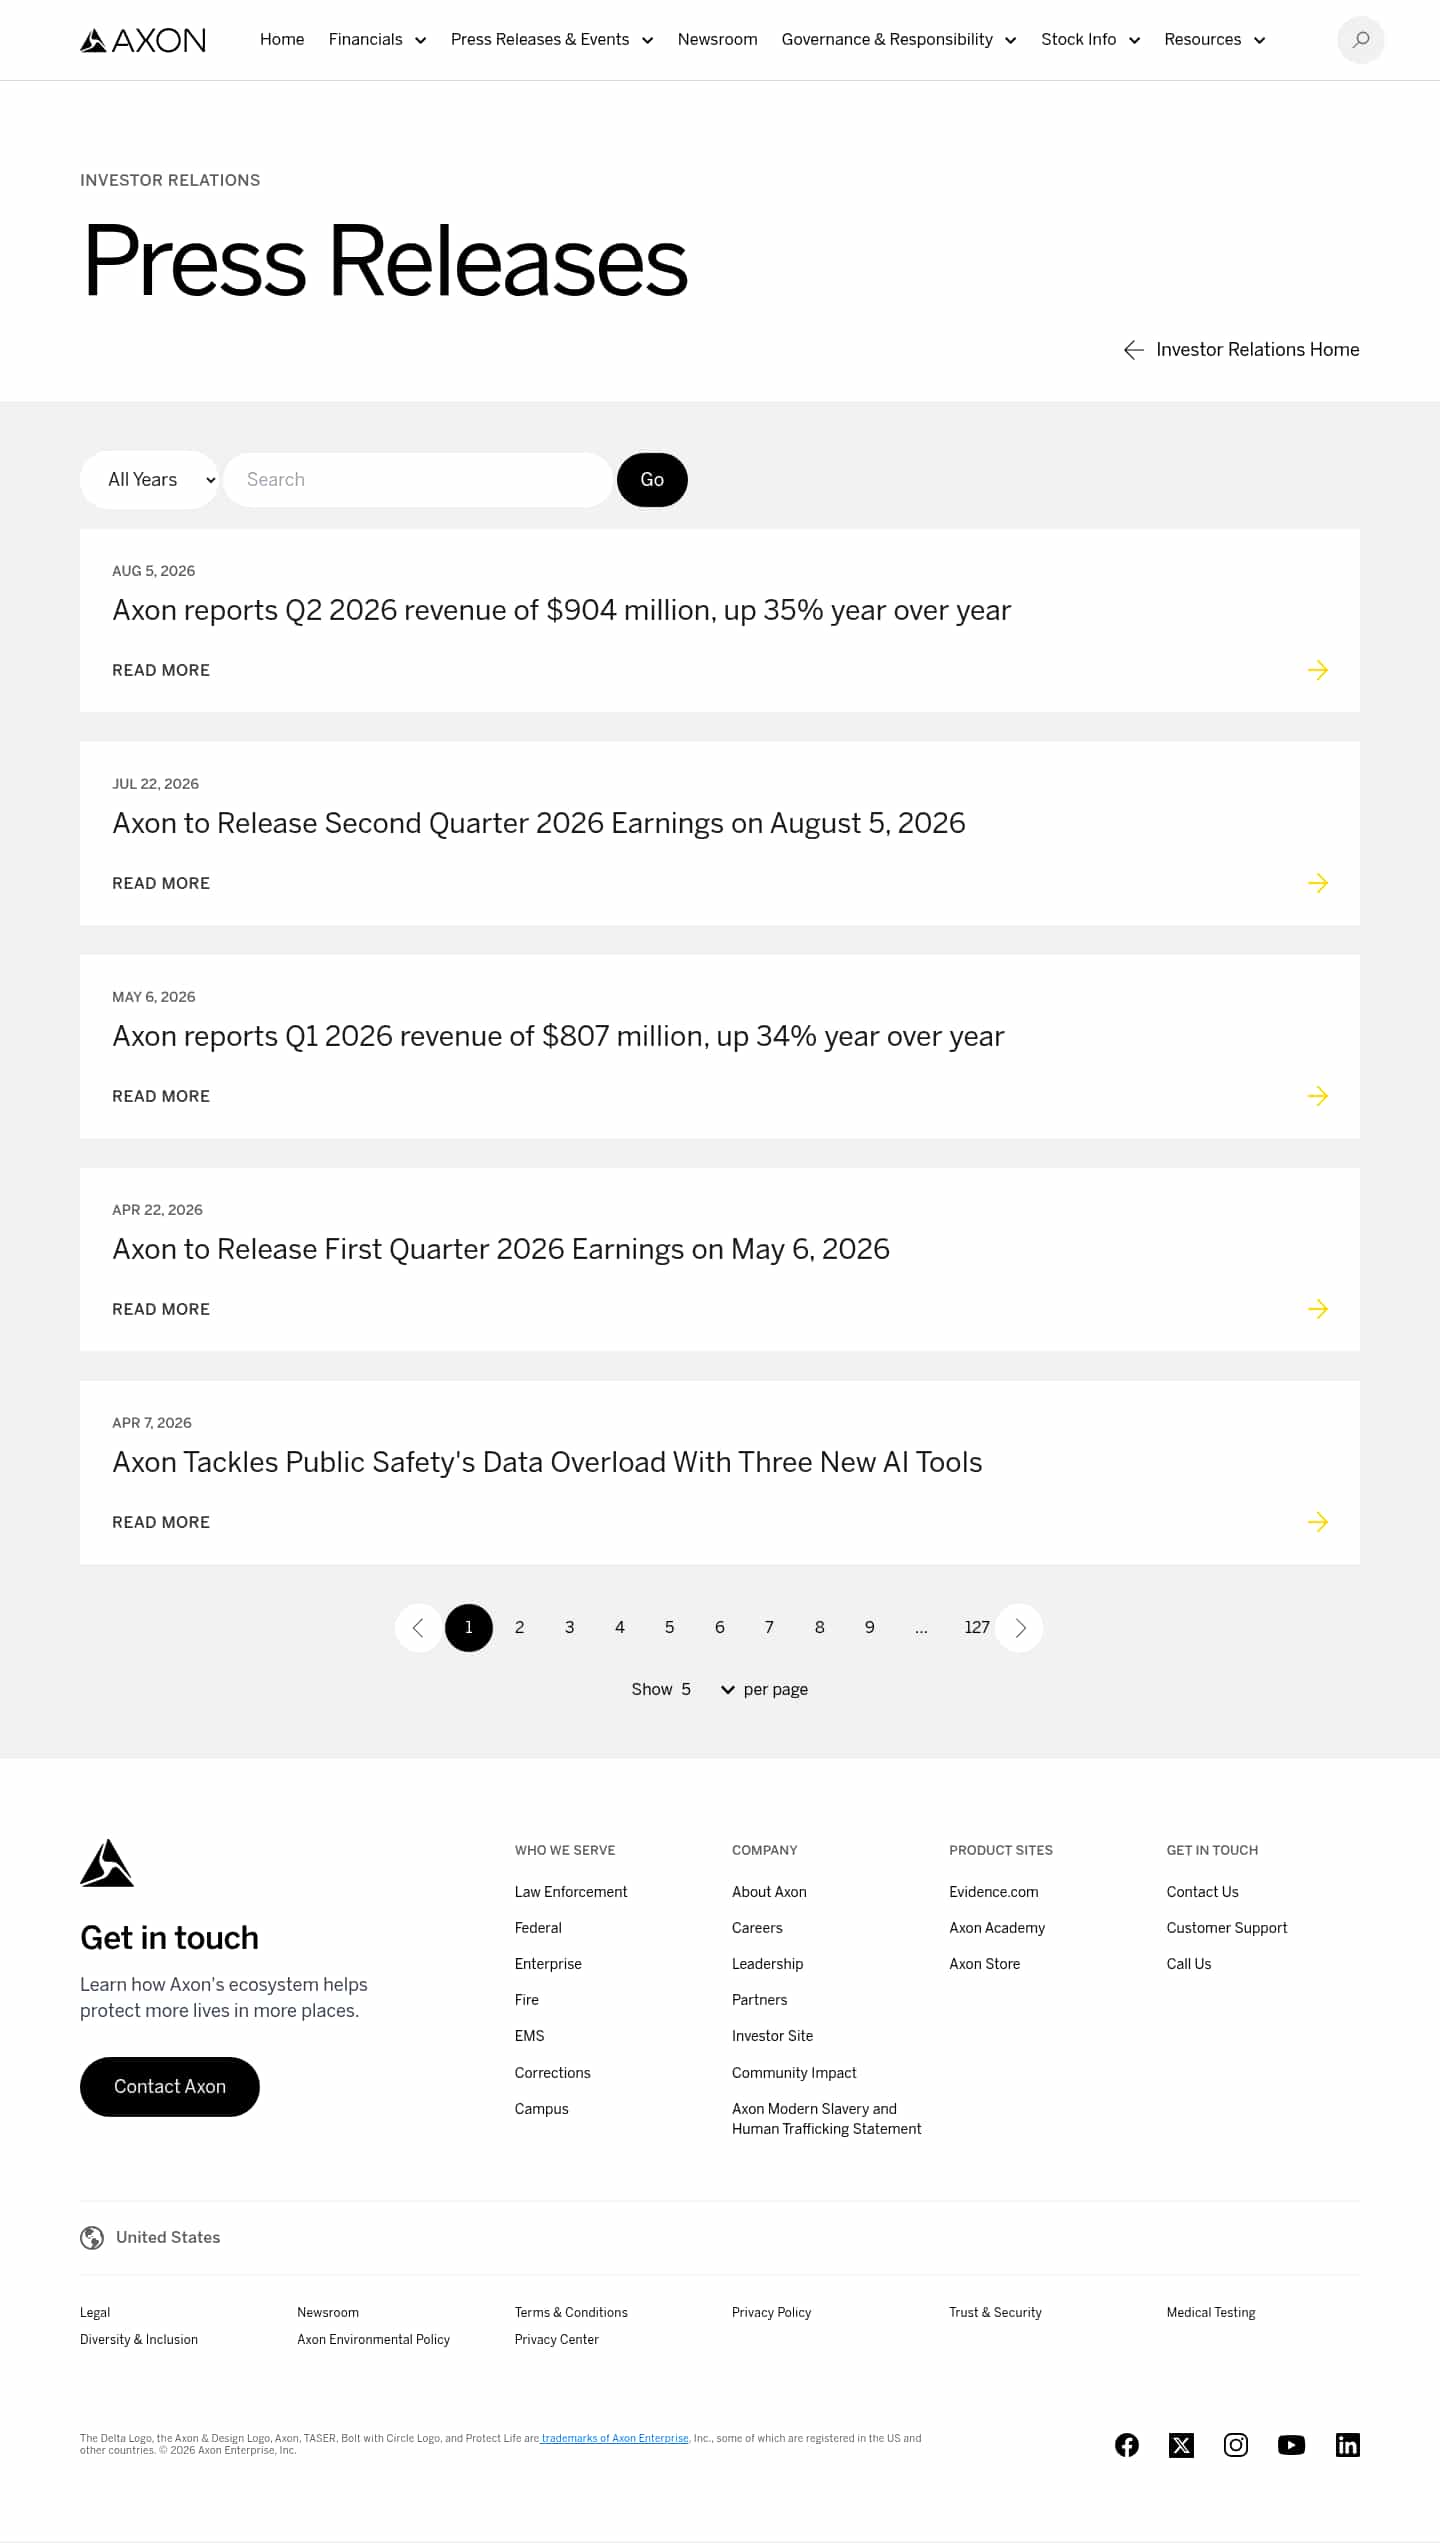This screenshot has height=2543, width=1440.
Task: Expand Press Releases & Events menu
Action: coord(552,40)
